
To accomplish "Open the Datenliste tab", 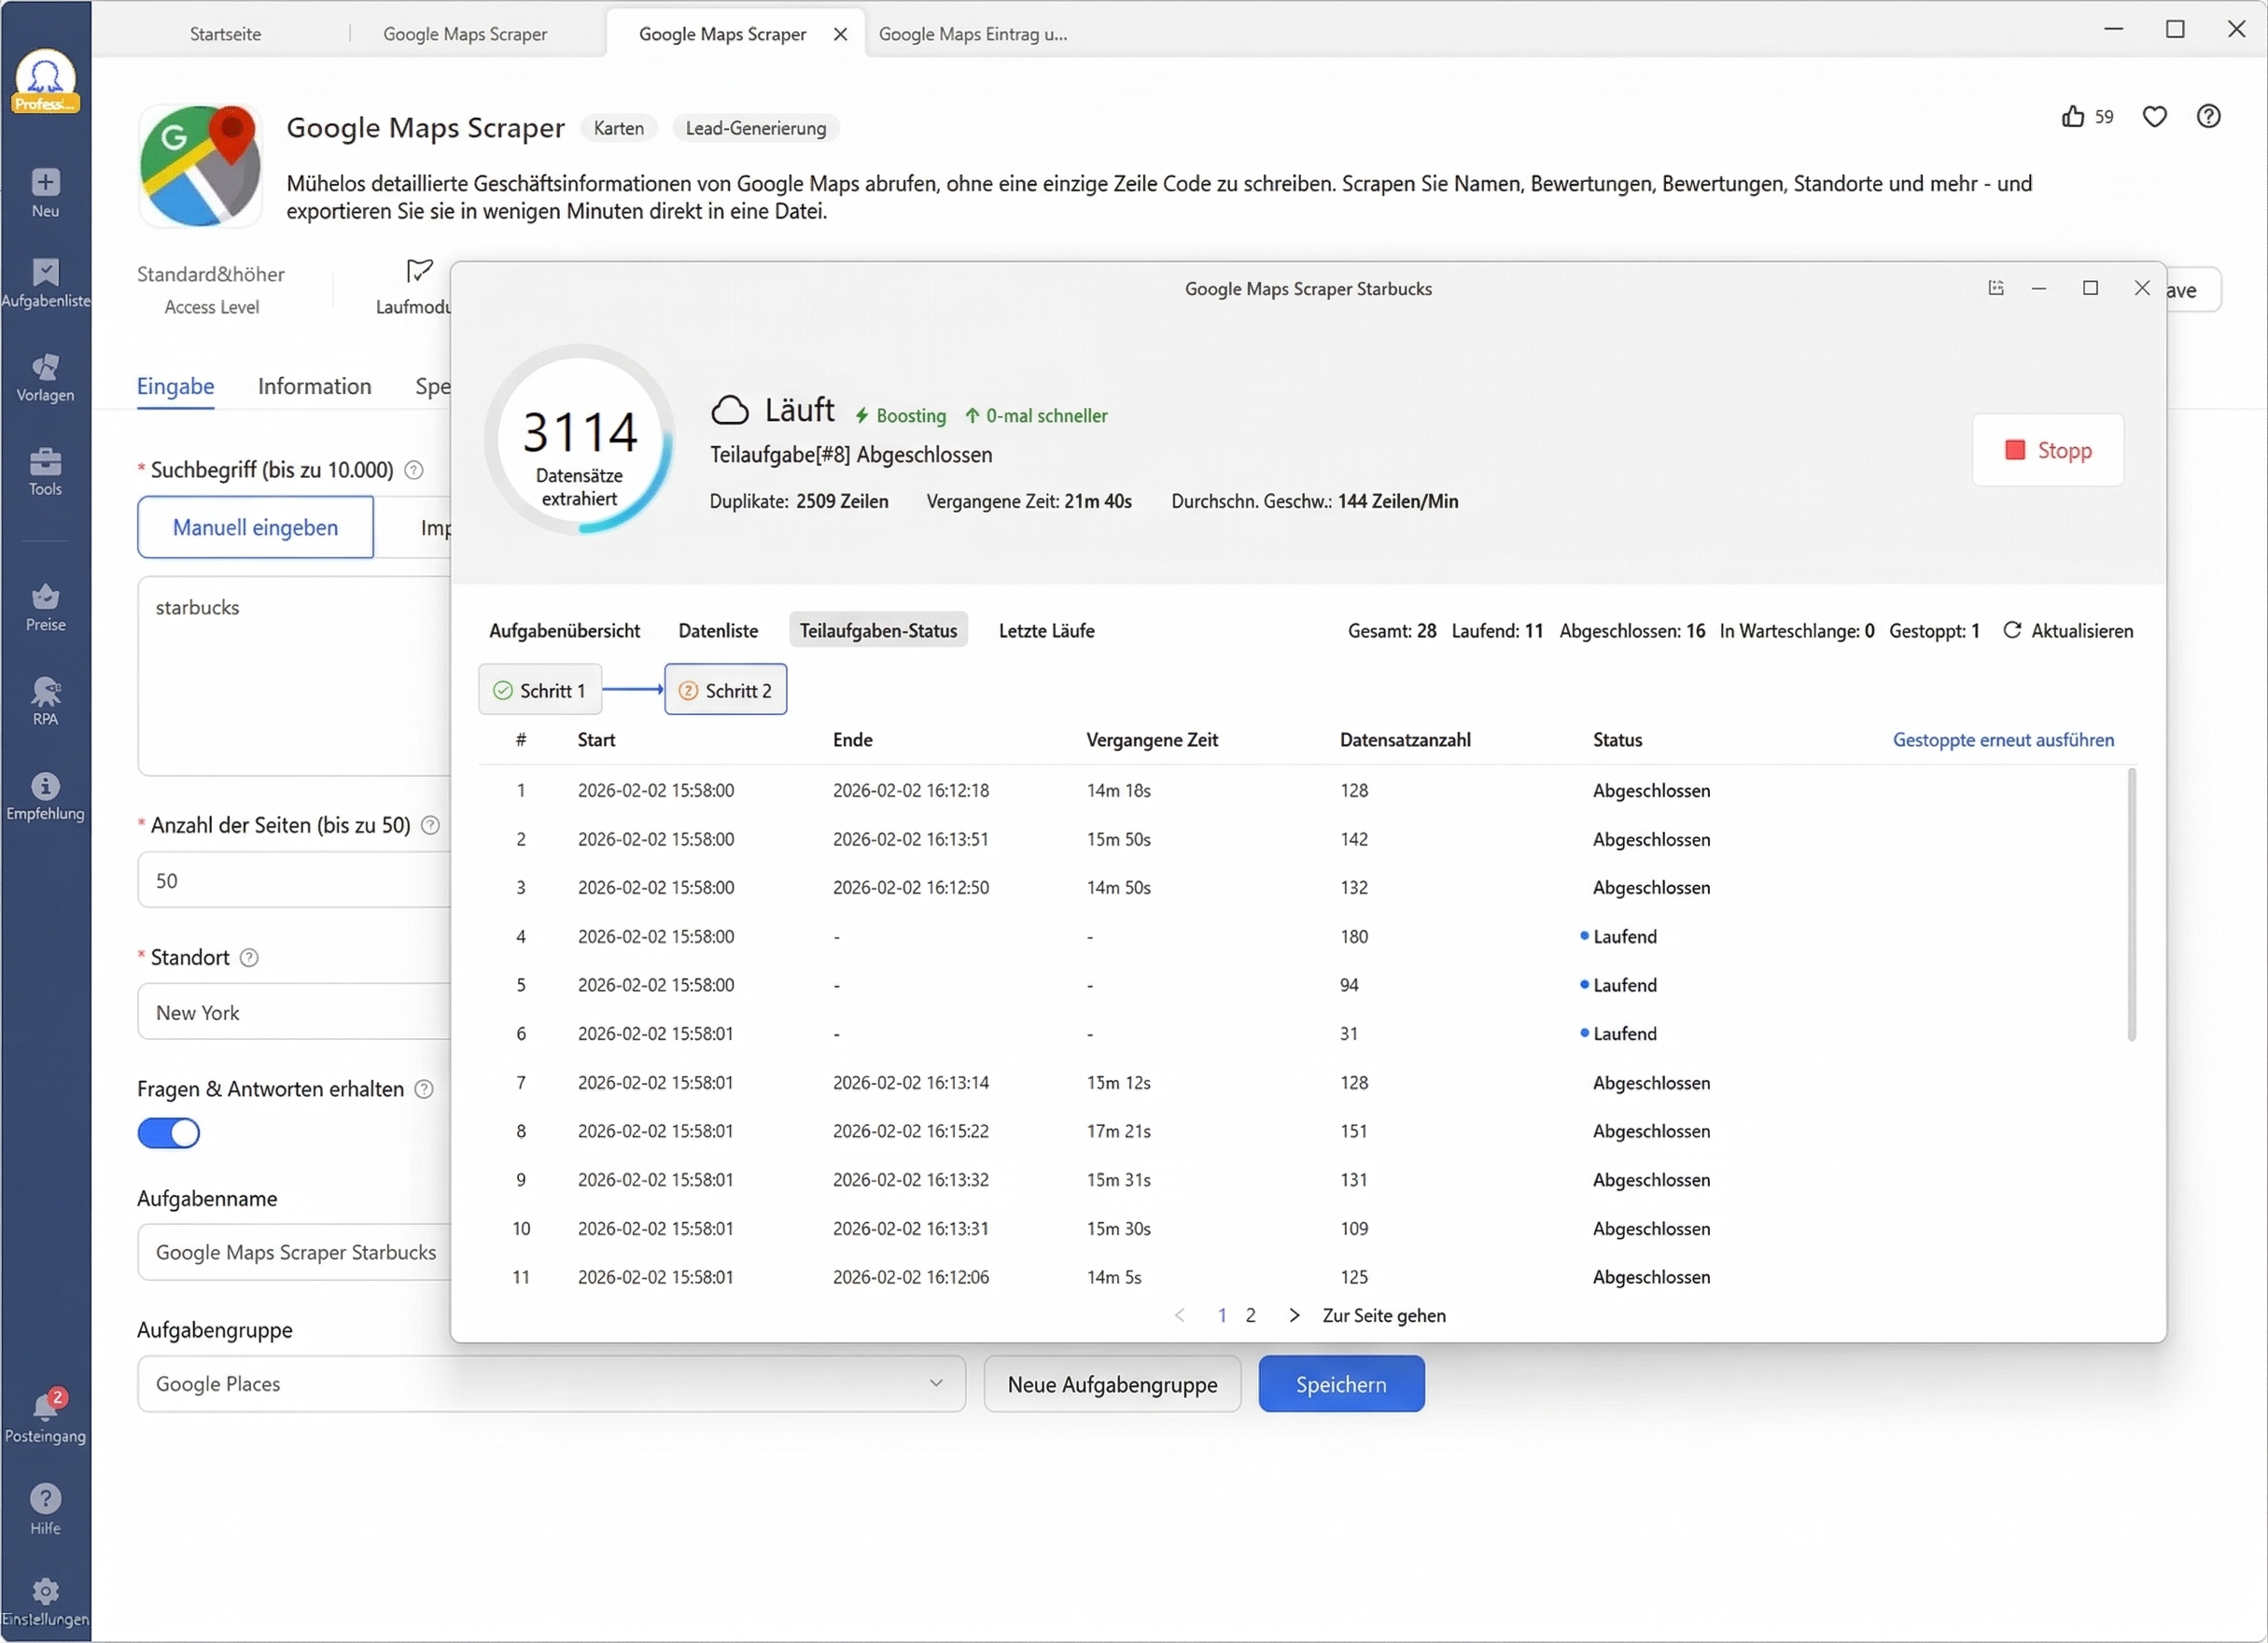I will [718, 630].
